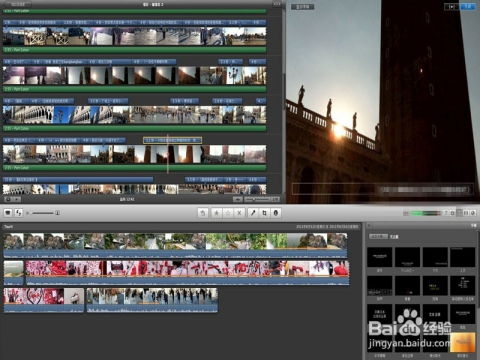The width and height of the screenshot is (480, 360).
Task: Show the music and sound effects browser
Action: [x=446, y=213]
